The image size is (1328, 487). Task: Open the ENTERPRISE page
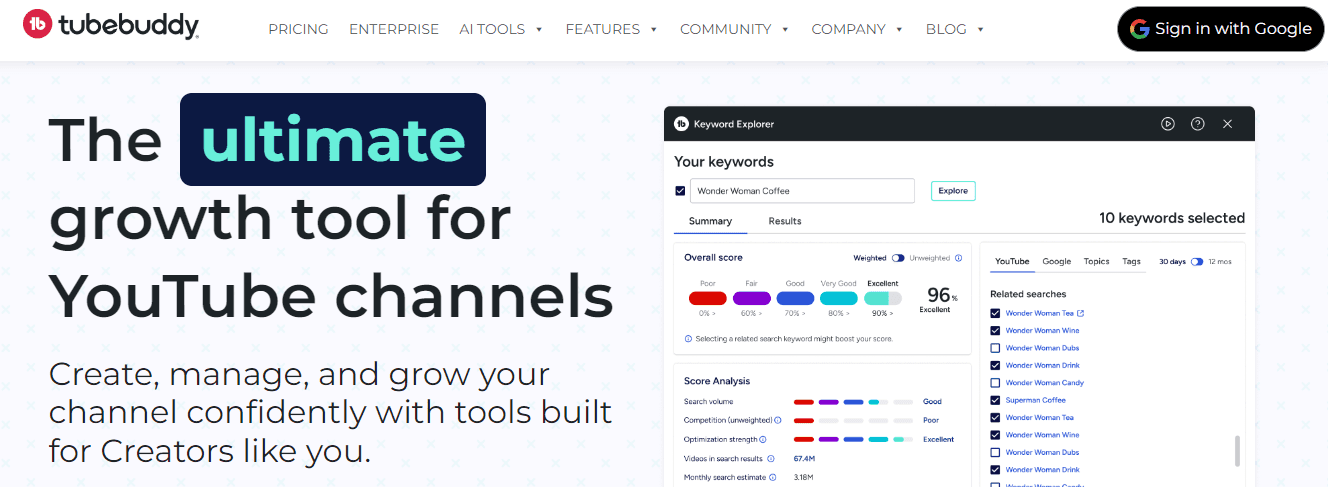coord(394,29)
